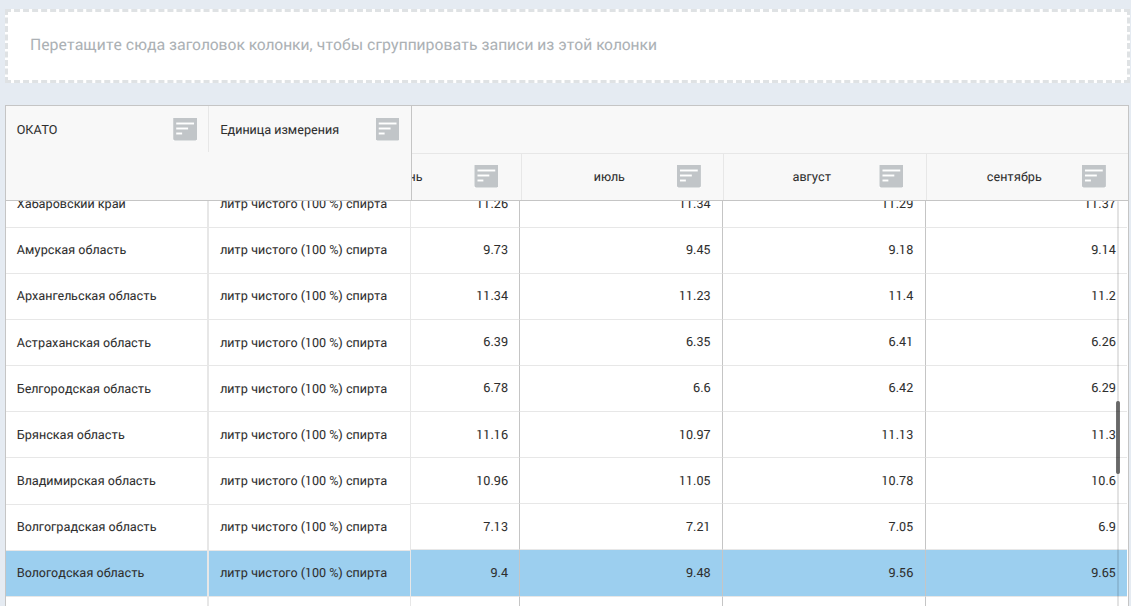The width and height of the screenshot is (1131, 606).
Task: Open filter icon of partially hidden июнь column
Action: coord(486,177)
